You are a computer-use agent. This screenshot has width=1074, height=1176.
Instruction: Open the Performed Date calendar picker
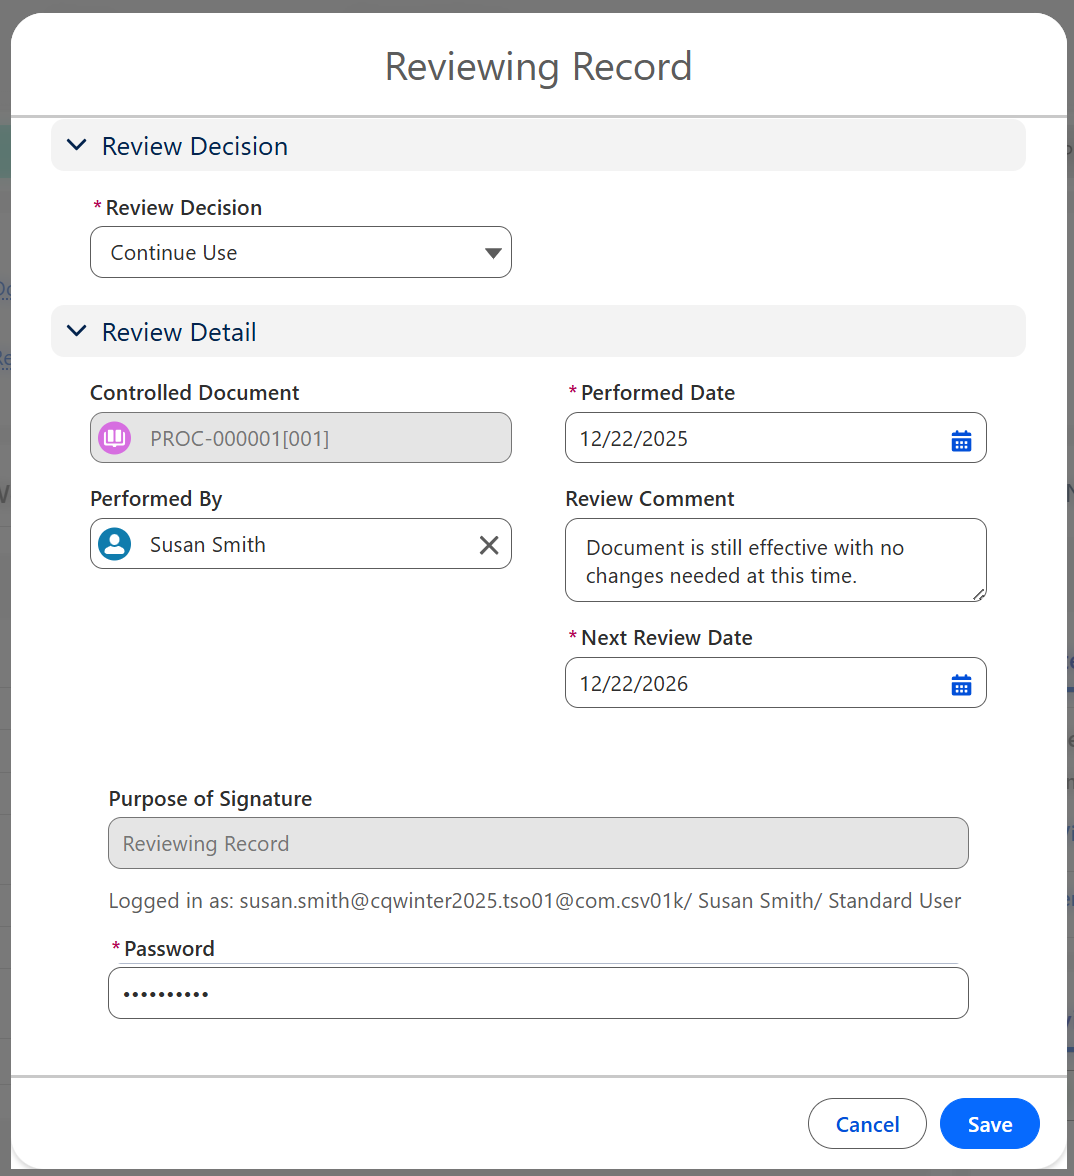pos(961,440)
